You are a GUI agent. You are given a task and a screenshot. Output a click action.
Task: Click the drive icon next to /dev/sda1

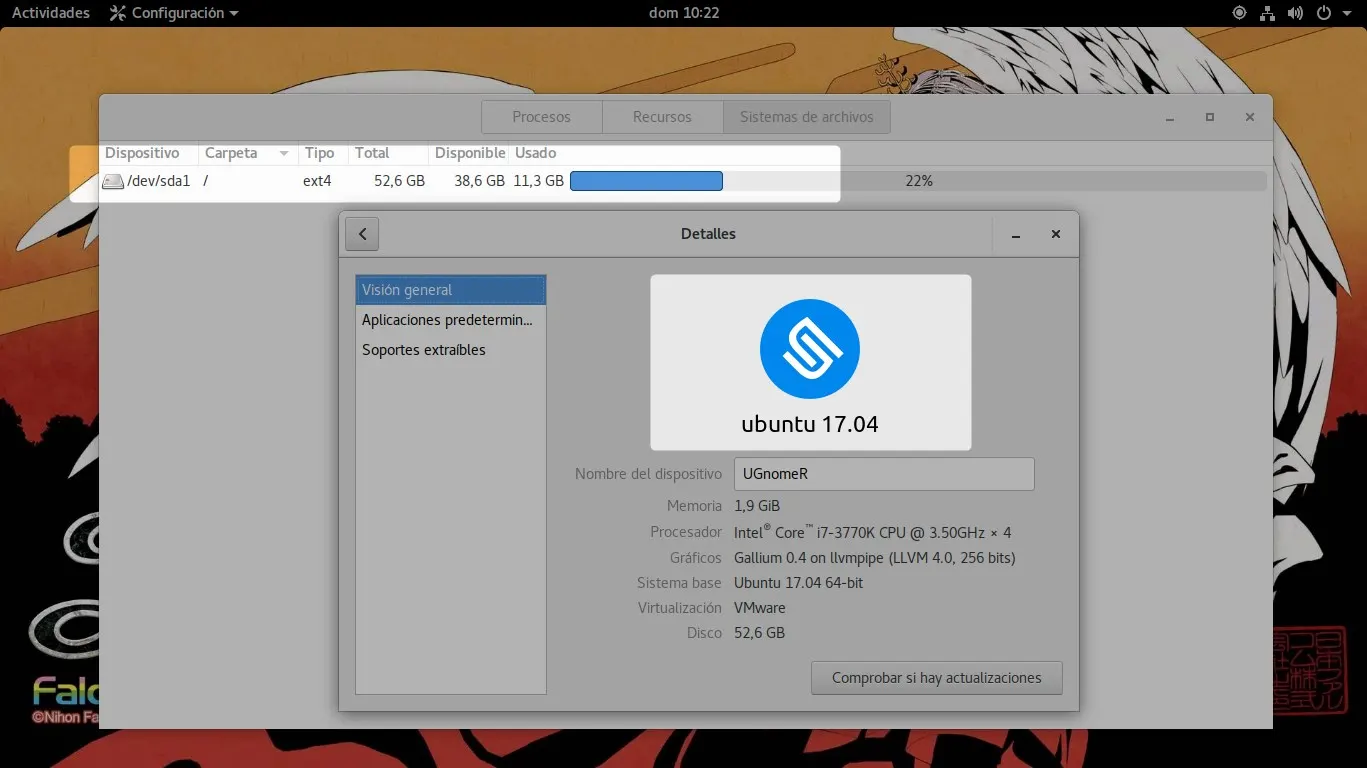point(112,181)
